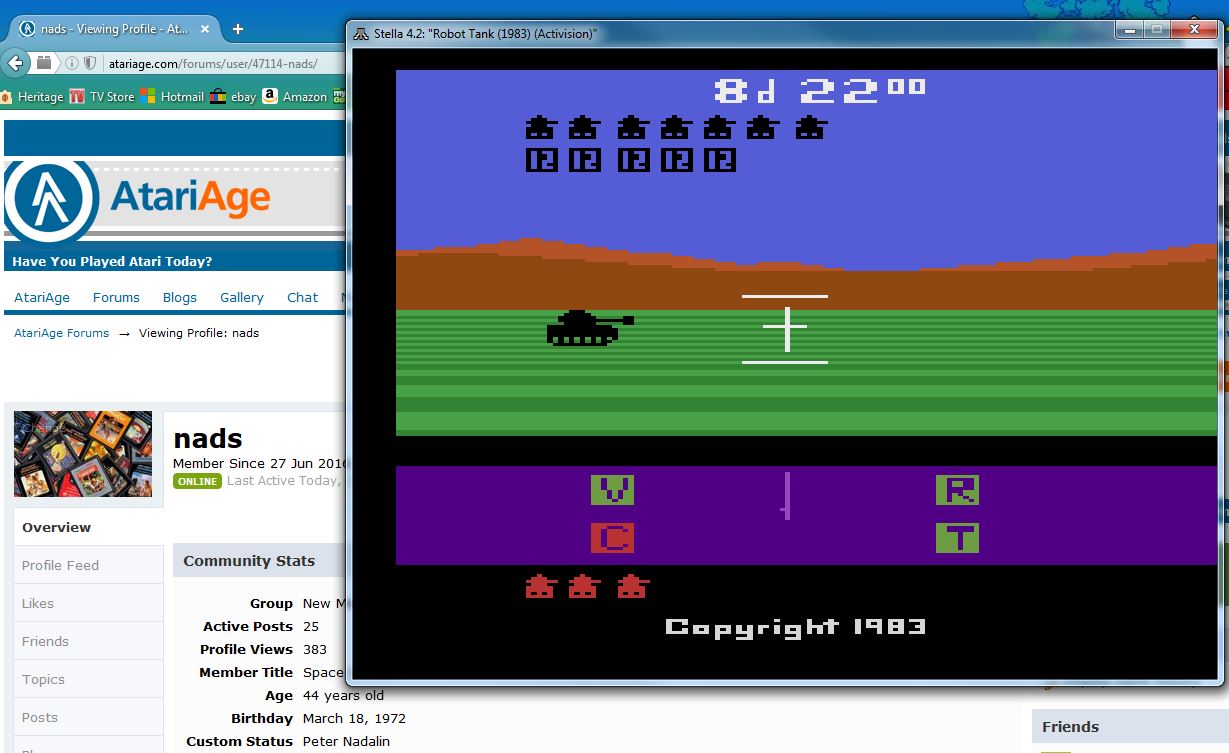
Task: Click the Profile Views value 383
Action: [x=315, y=649]
